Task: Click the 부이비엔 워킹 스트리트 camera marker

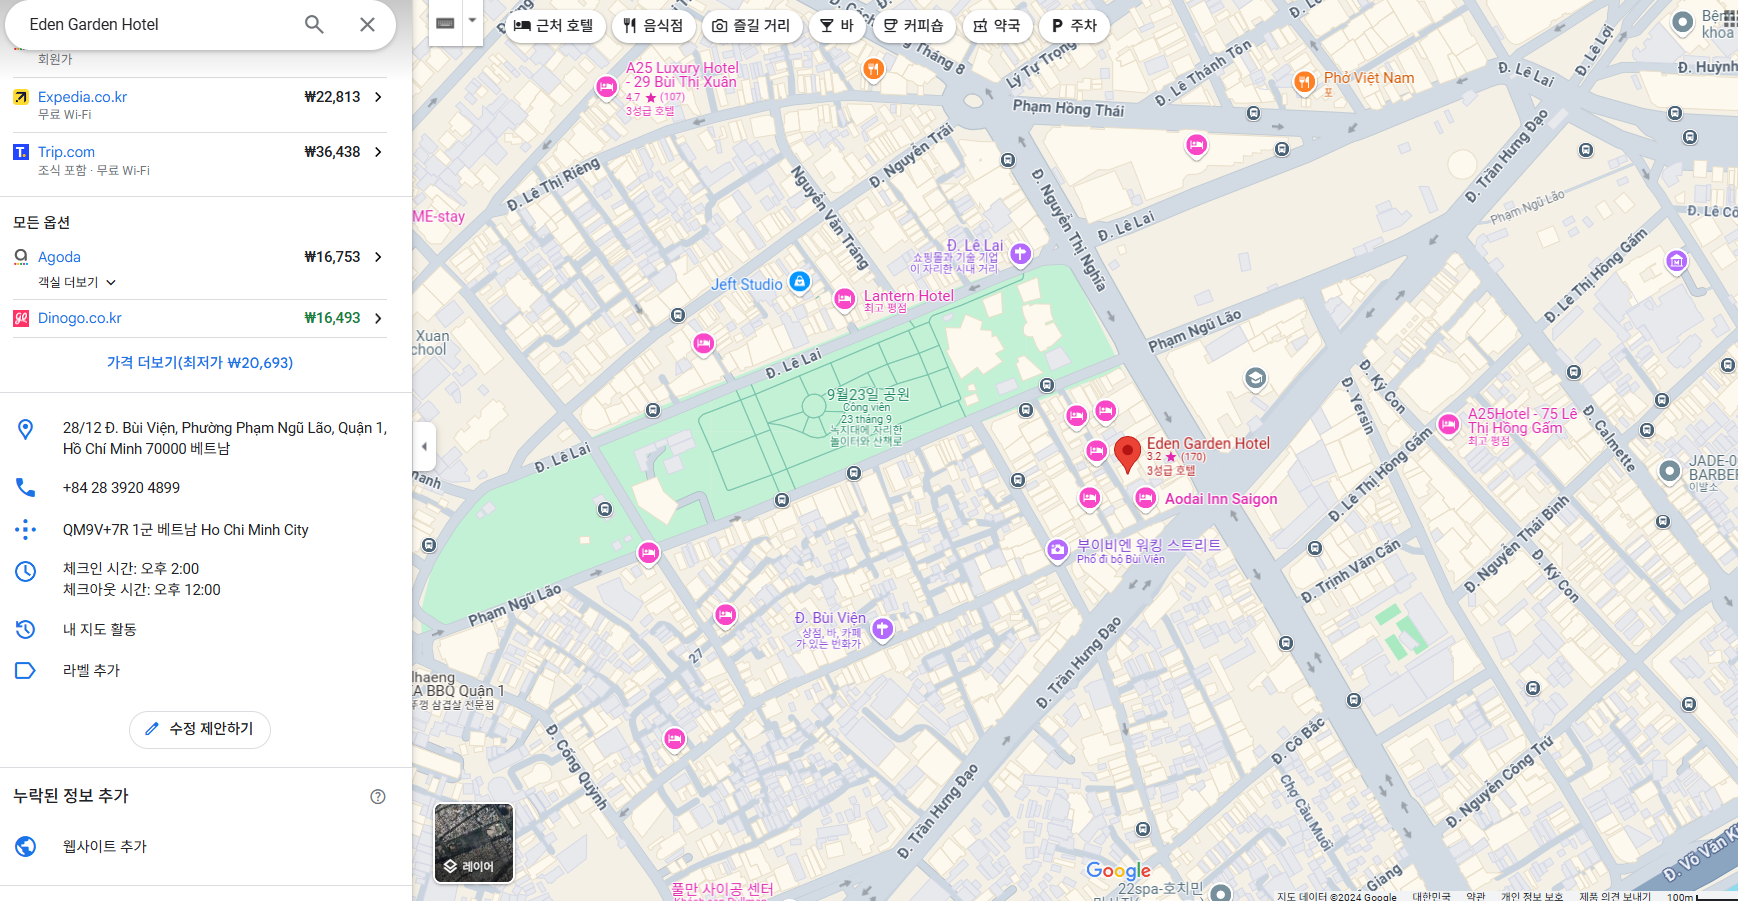Action: pos(1057,550)
